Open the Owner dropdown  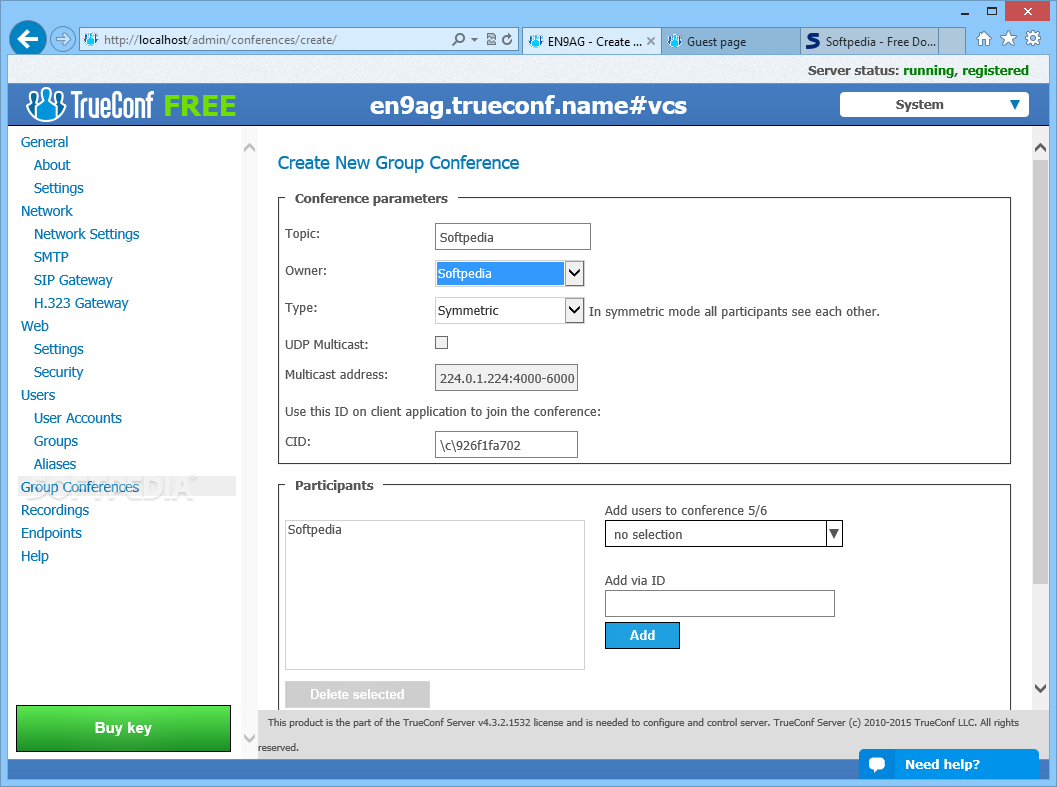click(574, 273)
